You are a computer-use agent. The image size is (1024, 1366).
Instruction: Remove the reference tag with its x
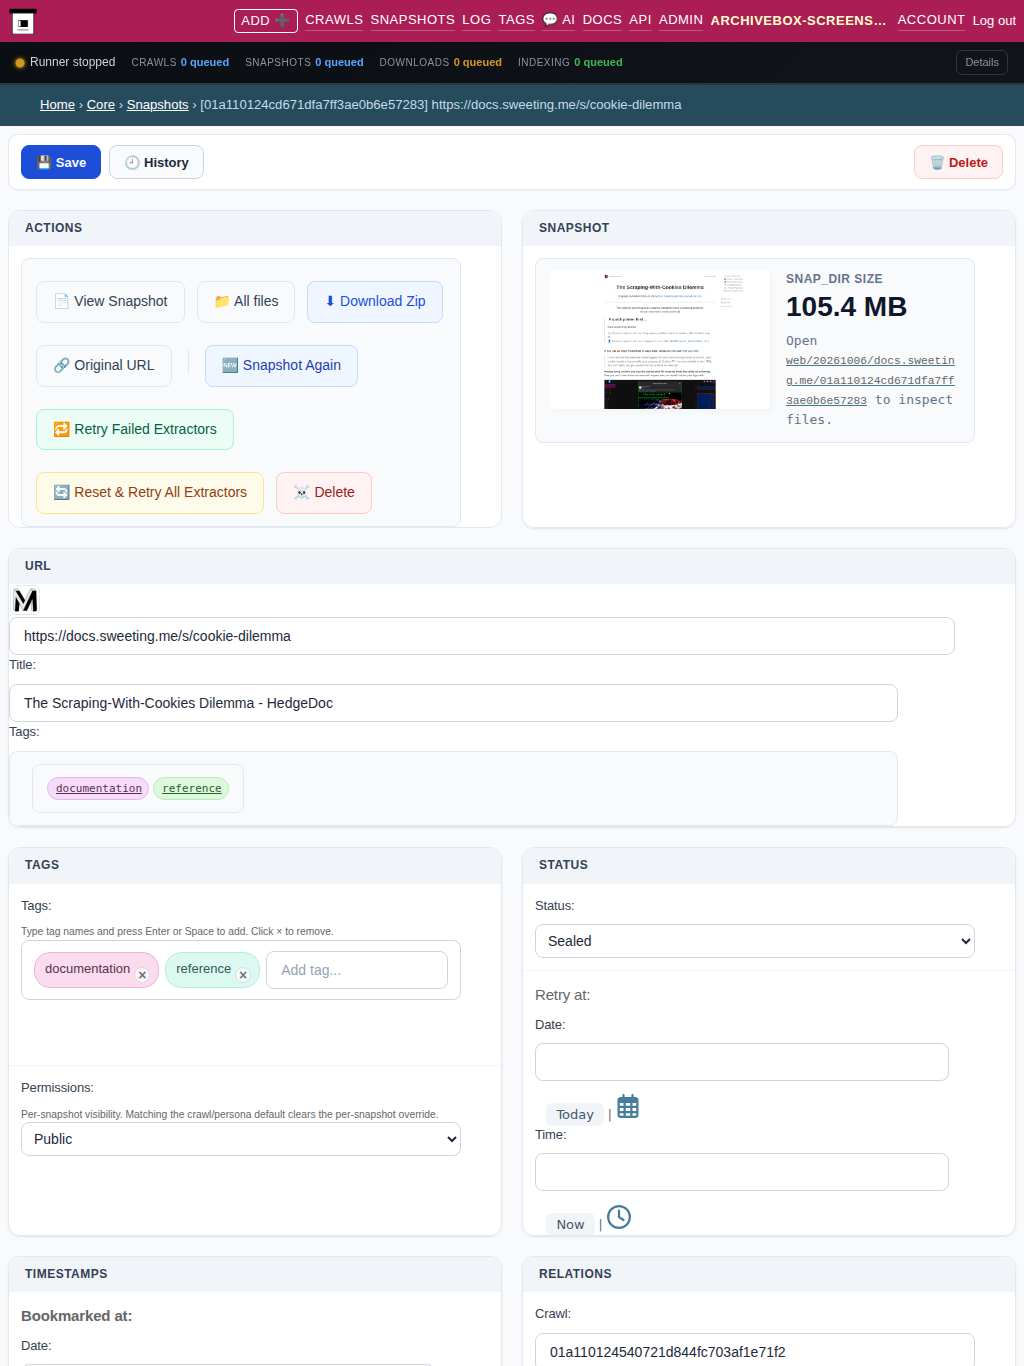tap(243, 975)
